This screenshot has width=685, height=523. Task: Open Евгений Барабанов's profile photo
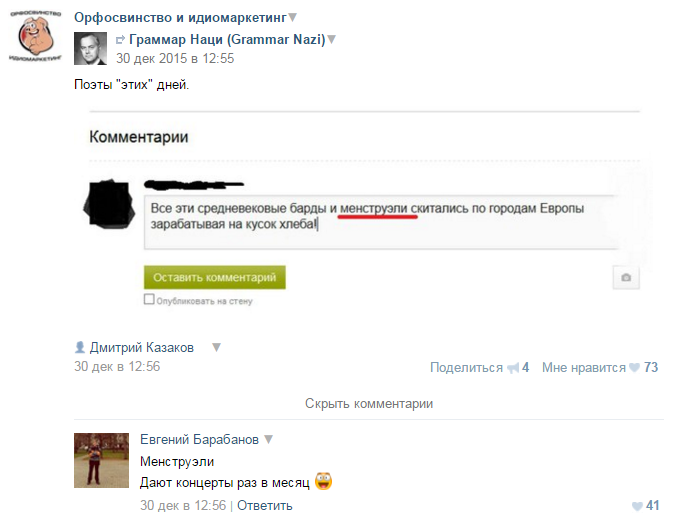click(101, 461)
